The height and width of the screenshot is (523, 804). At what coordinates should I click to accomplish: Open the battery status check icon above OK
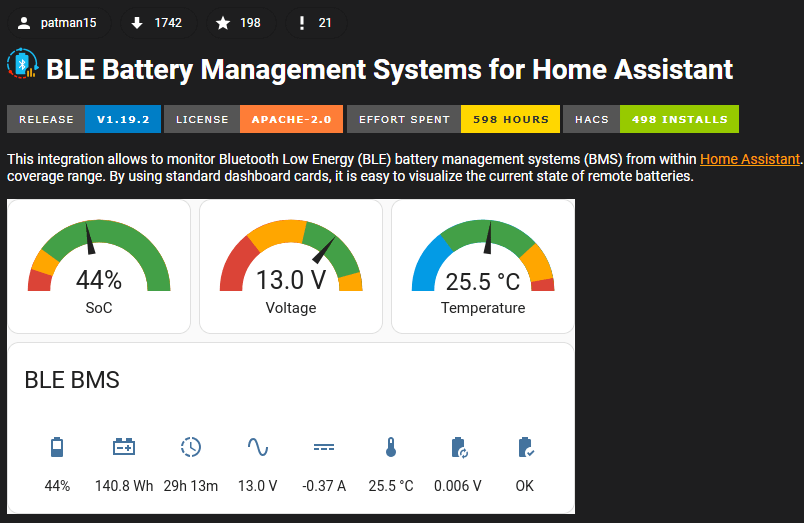[x=525, y=447]
